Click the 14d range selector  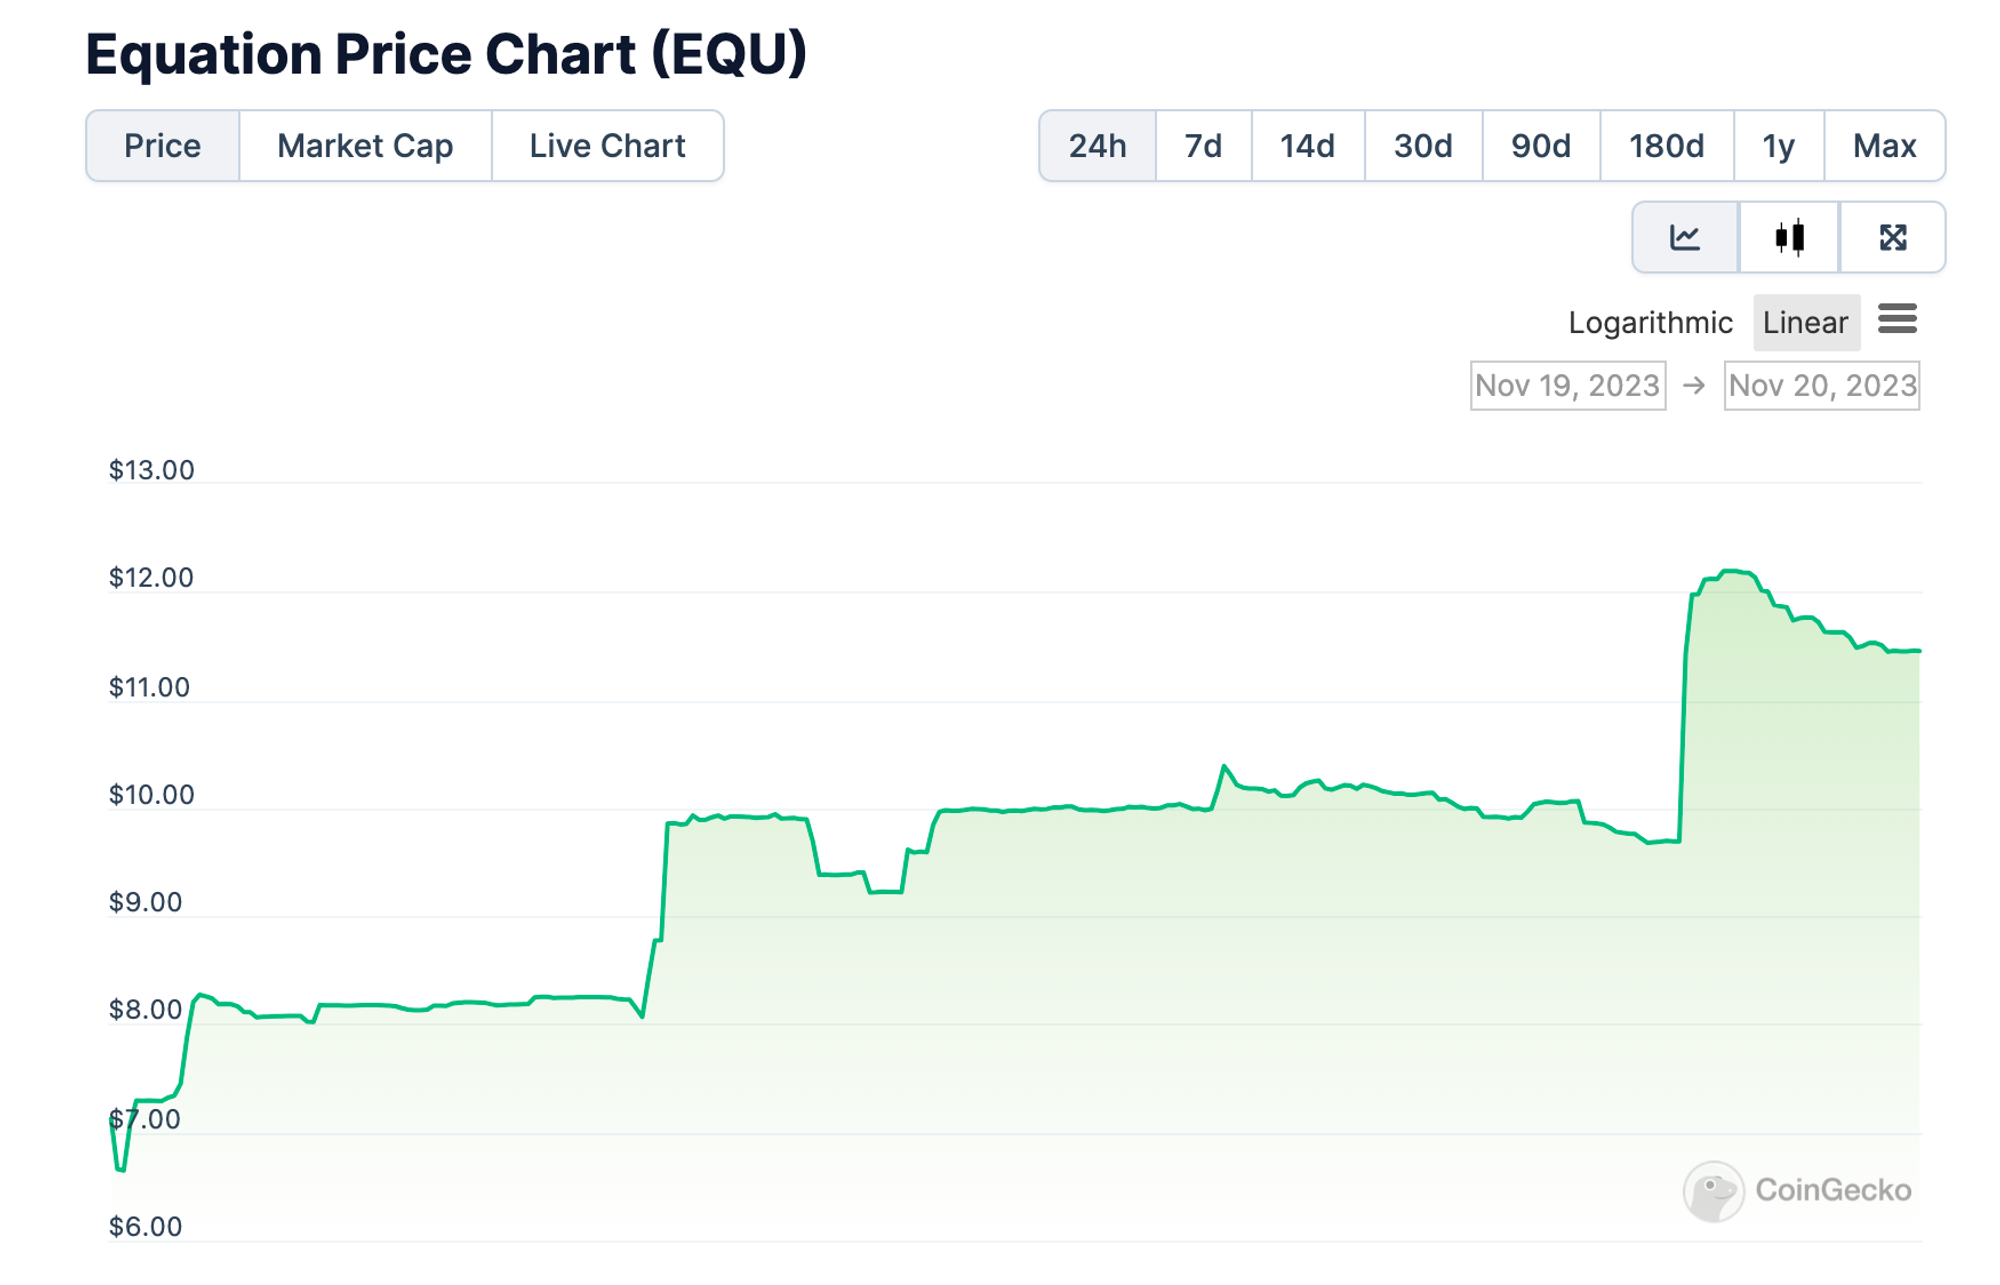pyautogui.click(x=1306, y=145)
